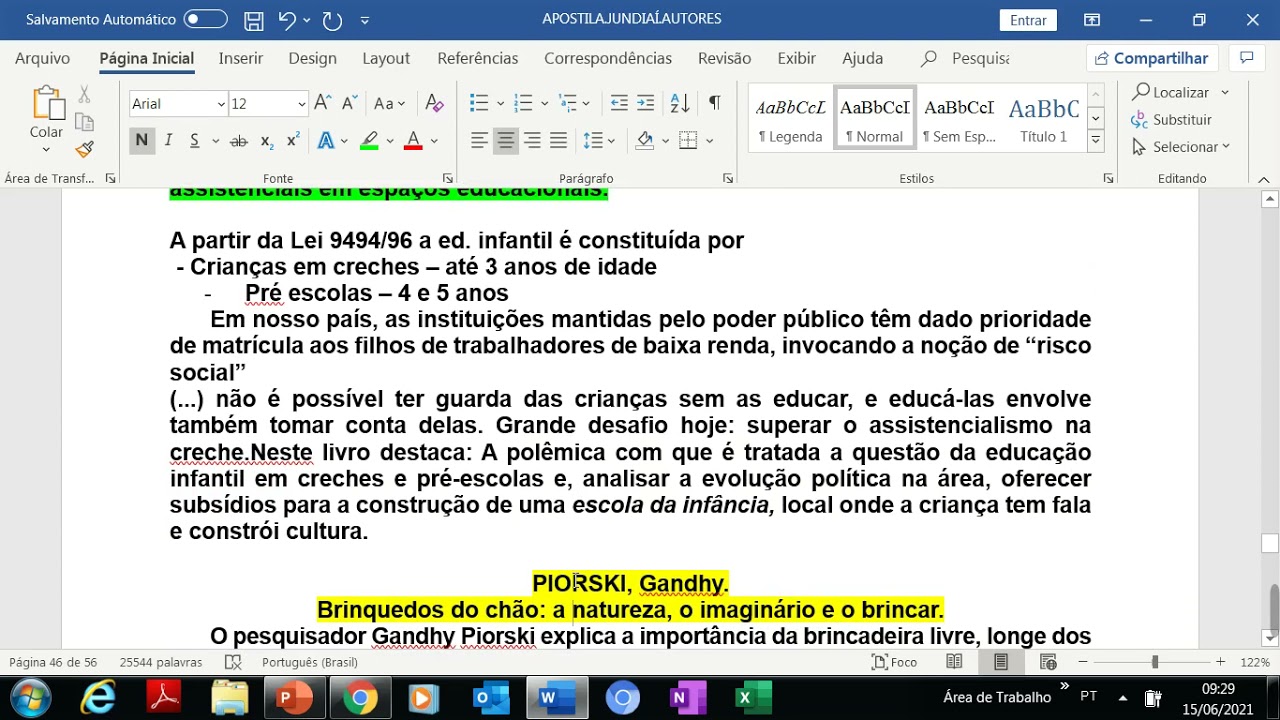The image size is (1280, 720).
Task: Sort text A to Z icon
Action: click(x=679, y=103)
